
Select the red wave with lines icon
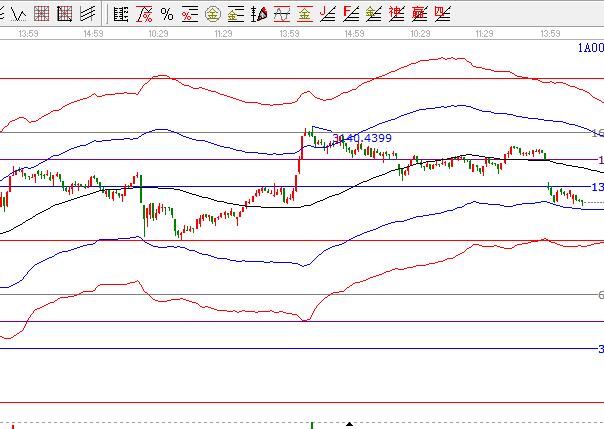tap(282, 14)
